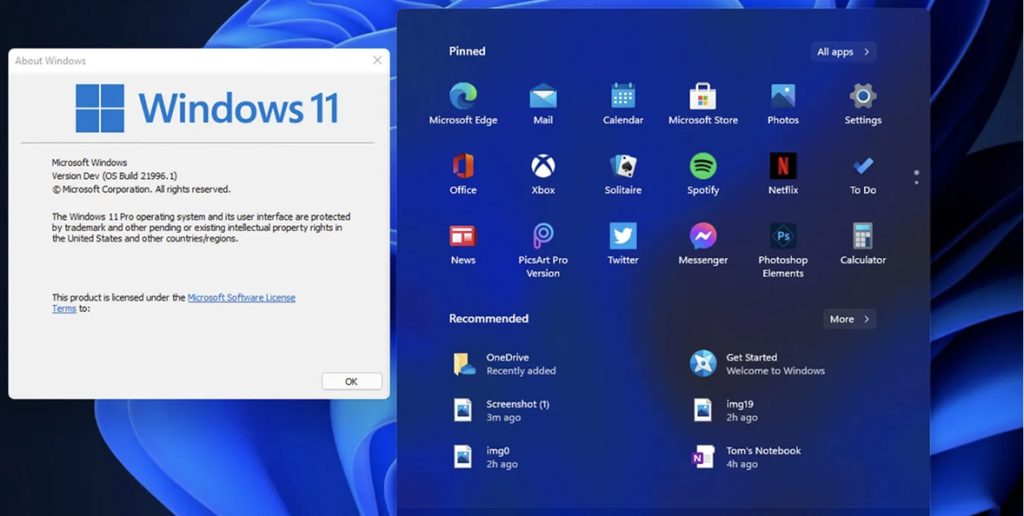1024x516 pixels.
Task: Open the img0 recommended file
Action: [x=485, y=457]
